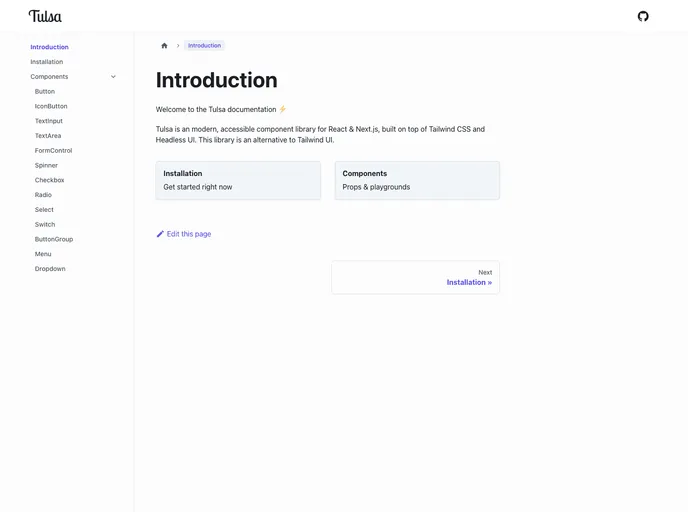Select the Introduction breadcrumb tag
This screenshot has height=512, width=688.
click(x=204, y=45)
